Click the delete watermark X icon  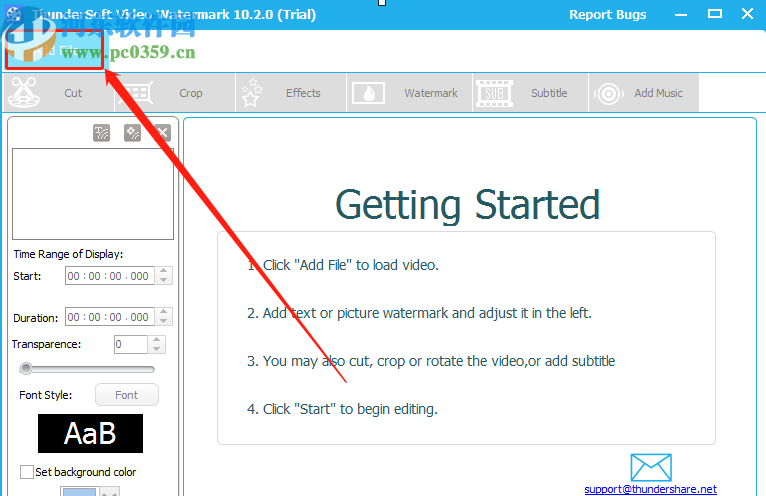click(163, 133)
